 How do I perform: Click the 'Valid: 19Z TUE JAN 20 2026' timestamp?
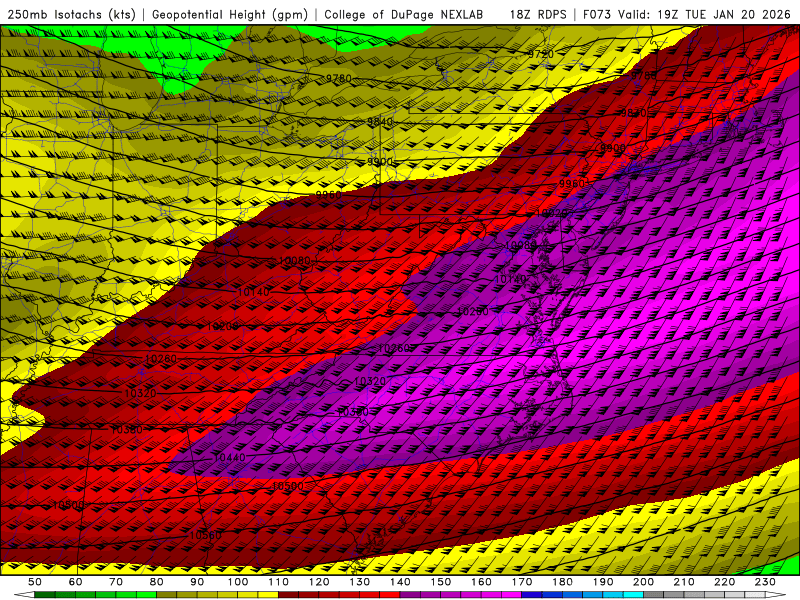[706, 15]
